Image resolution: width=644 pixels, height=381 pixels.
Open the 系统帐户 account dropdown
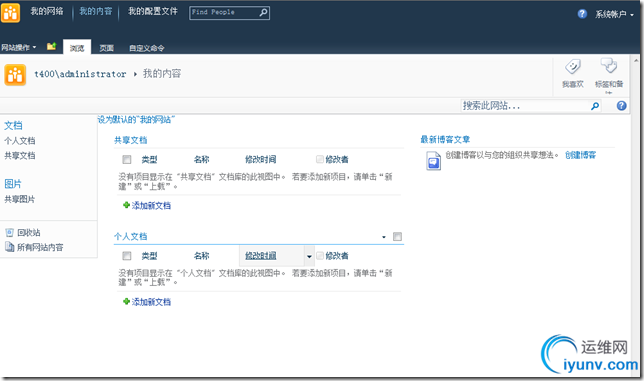pos(614,14)
